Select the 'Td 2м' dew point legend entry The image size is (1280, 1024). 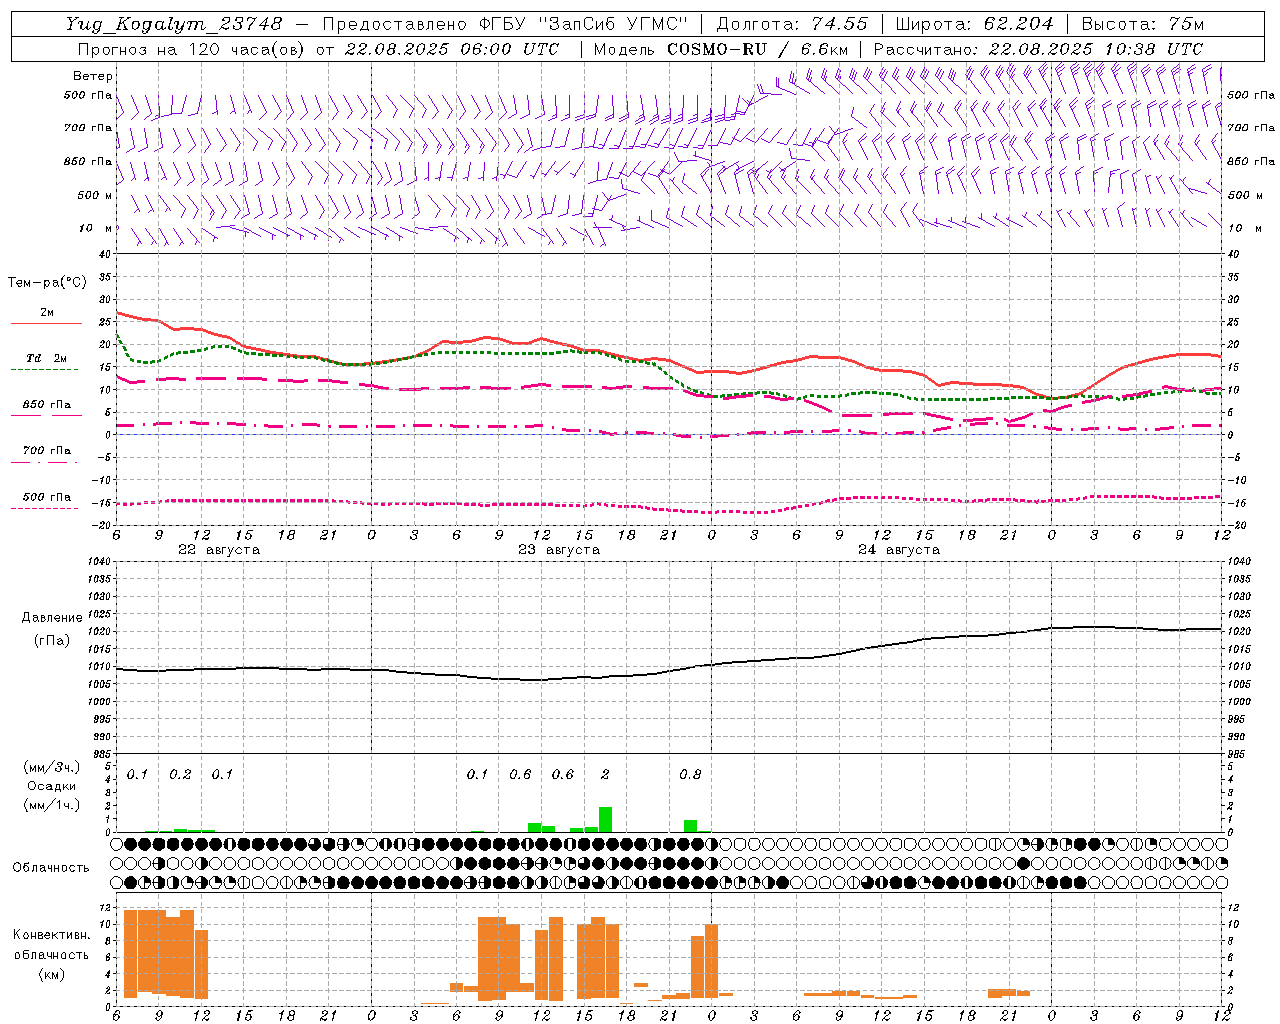(x=47, y=357)
